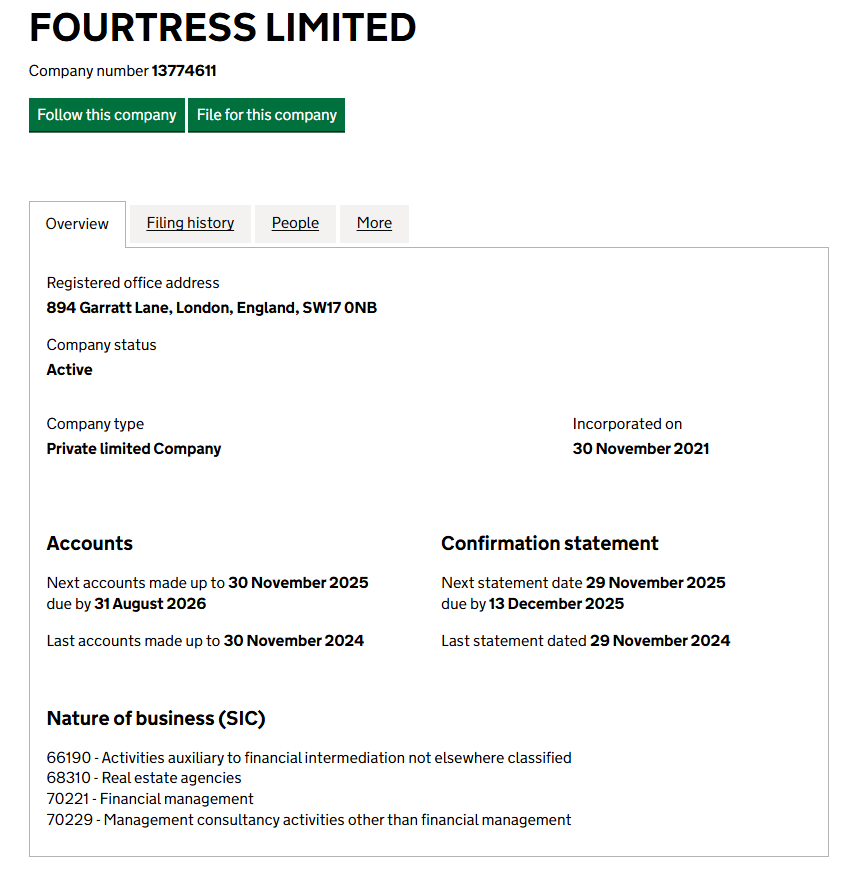Click the incorporation date 30 November 2021
854x870 pixels.
[641, 448]
